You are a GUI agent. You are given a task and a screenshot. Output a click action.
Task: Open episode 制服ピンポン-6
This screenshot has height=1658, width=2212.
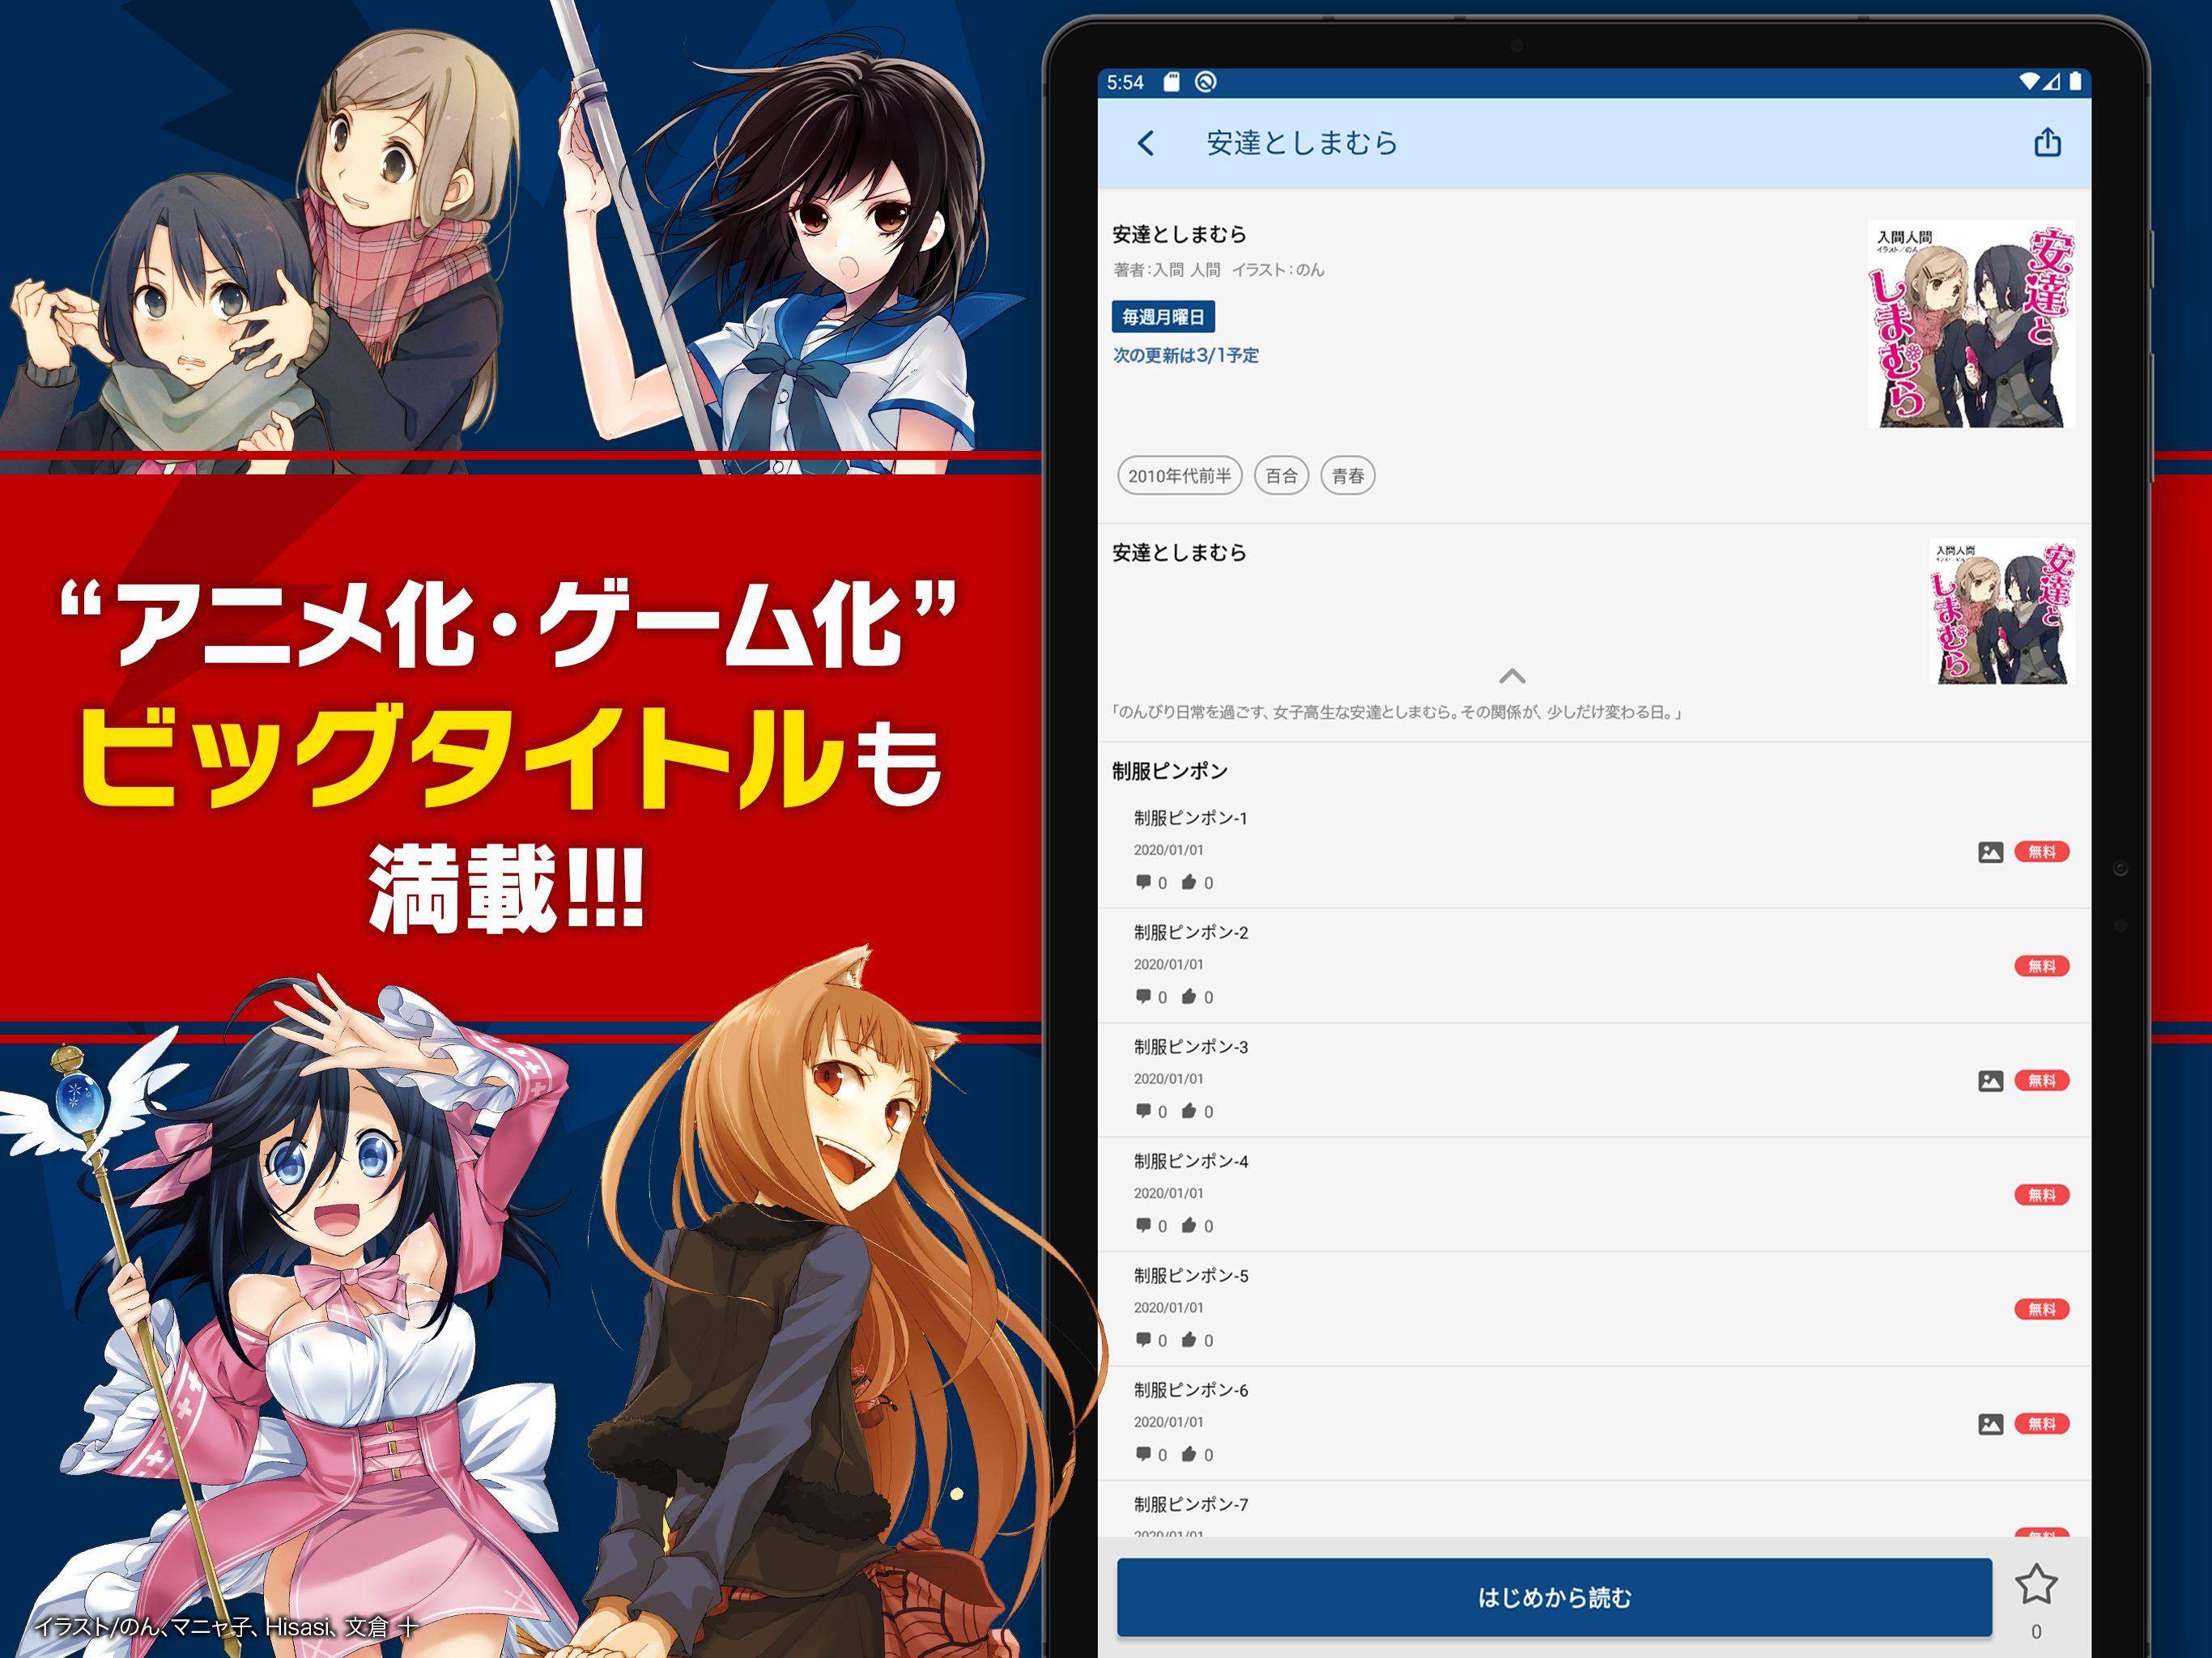[1594, 1423]
